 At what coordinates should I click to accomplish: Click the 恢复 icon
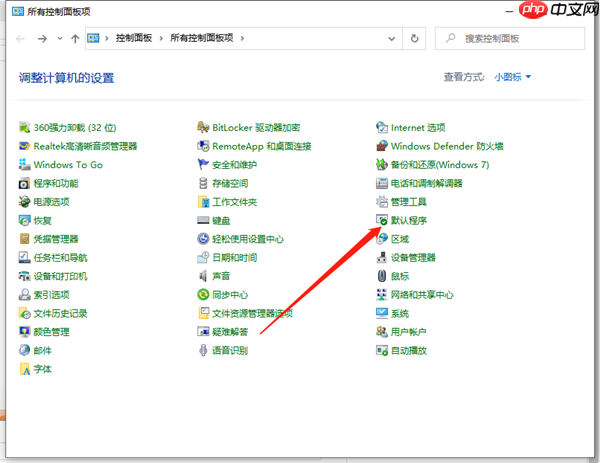24,220
